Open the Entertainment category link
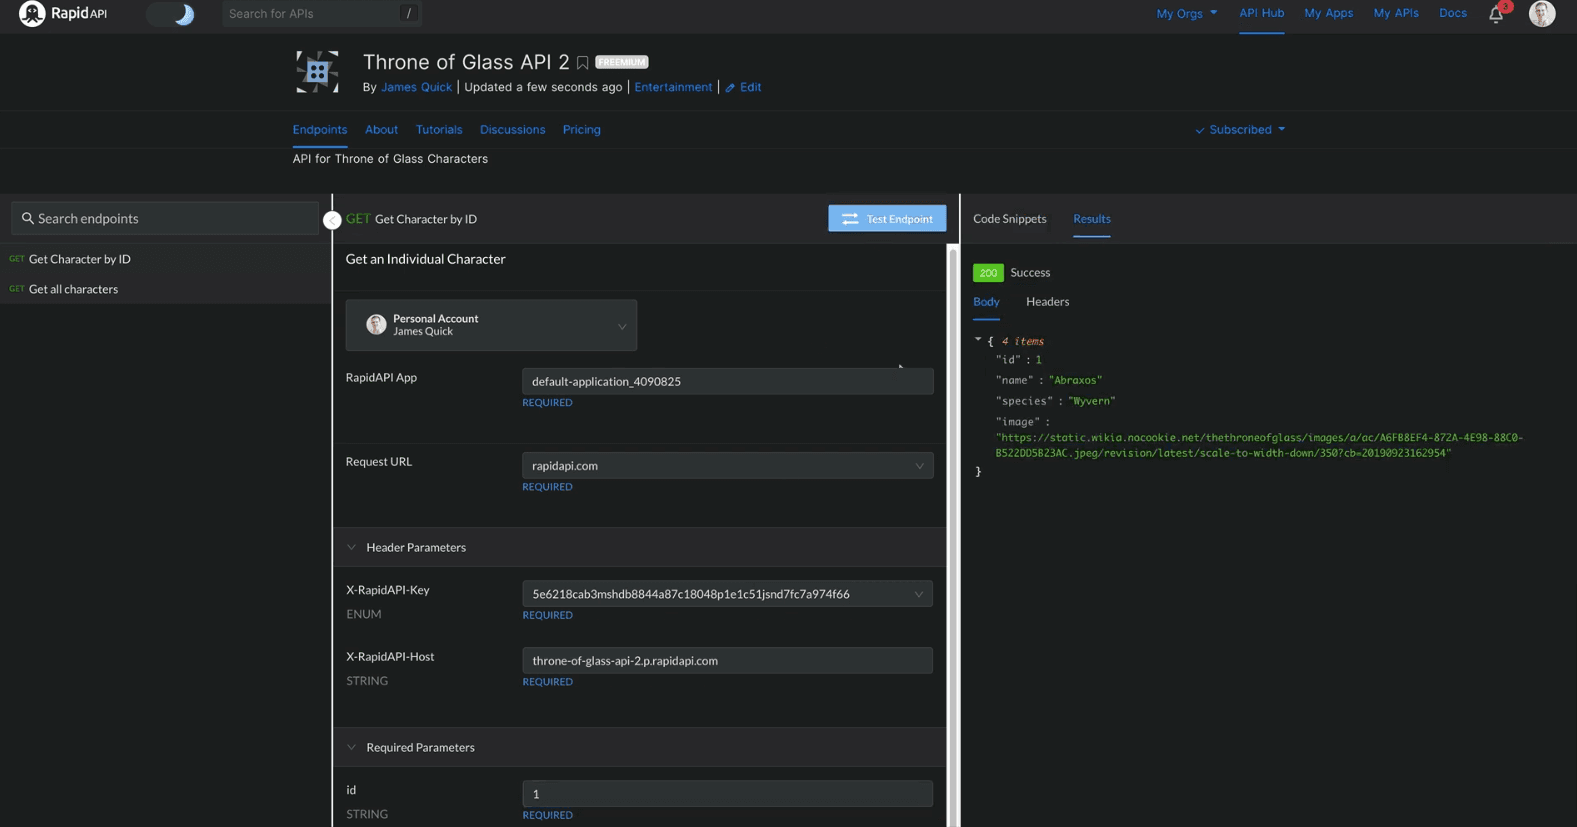Image resolution: width=1577 pixels, height=827 pixels. coord(673,87)
